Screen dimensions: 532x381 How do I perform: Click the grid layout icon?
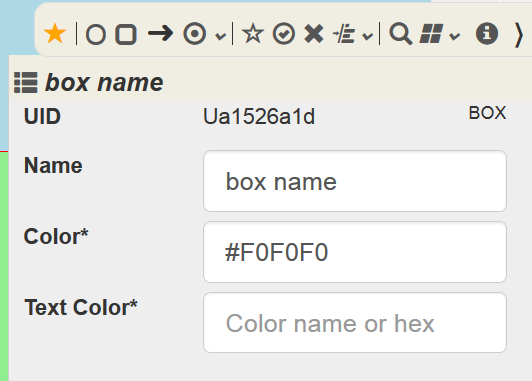(x=431, y=34)
